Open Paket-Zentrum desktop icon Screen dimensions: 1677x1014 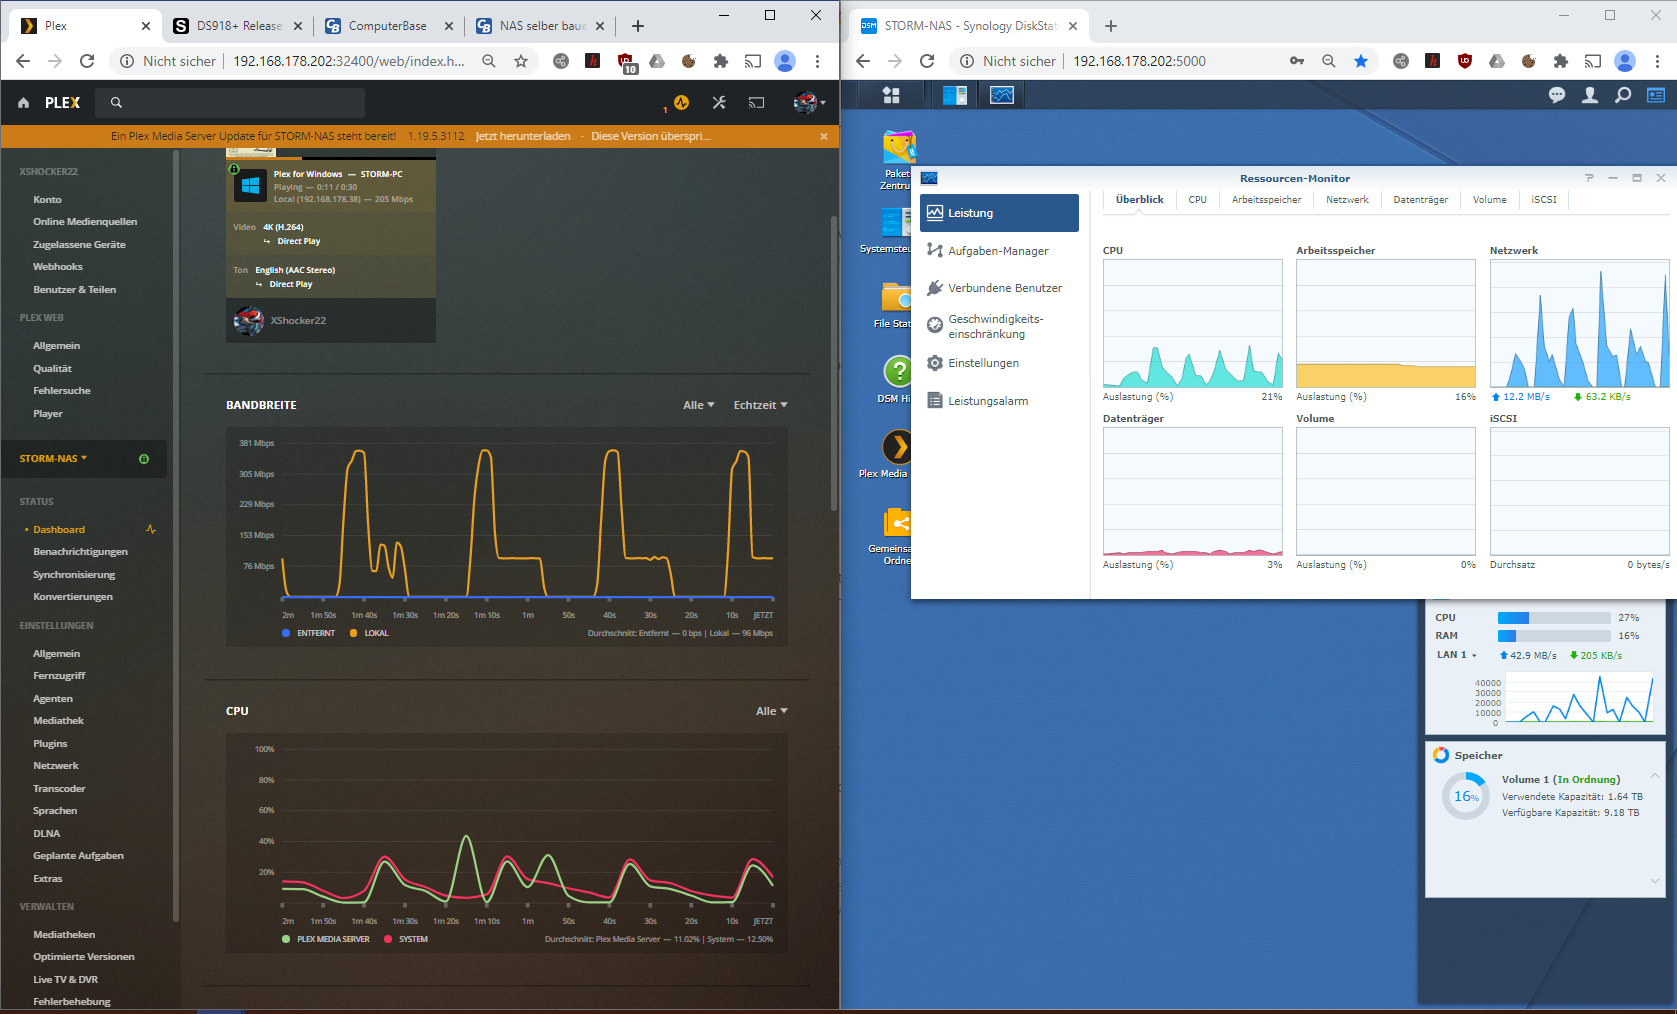click(x=897, y=160)
